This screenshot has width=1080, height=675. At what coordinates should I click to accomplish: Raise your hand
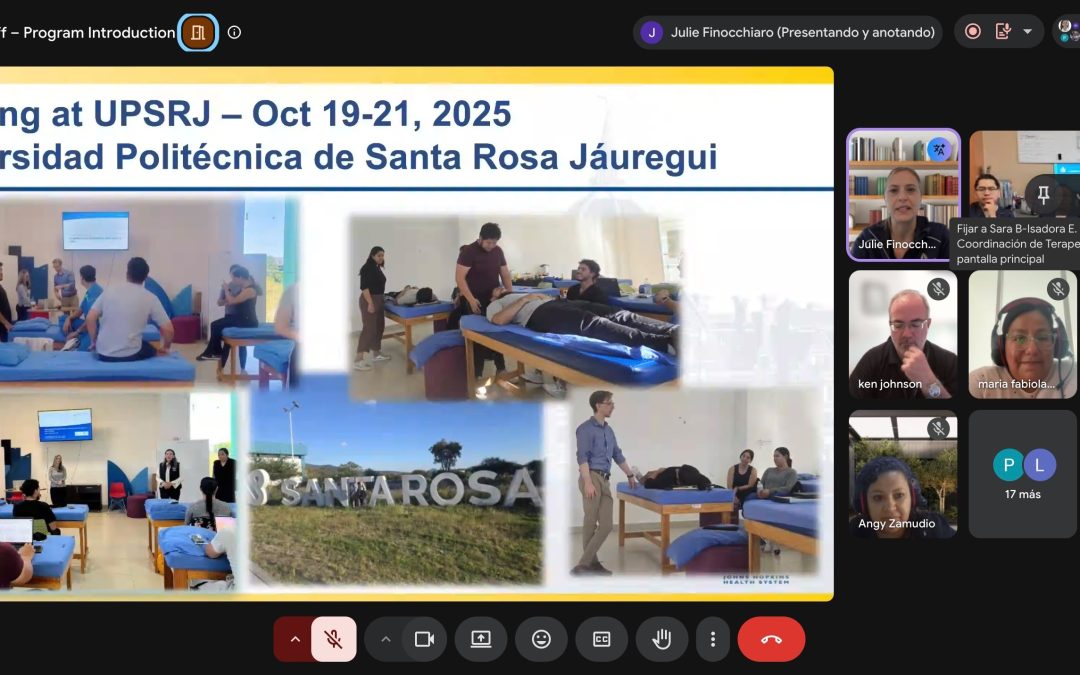pos(662,639)
